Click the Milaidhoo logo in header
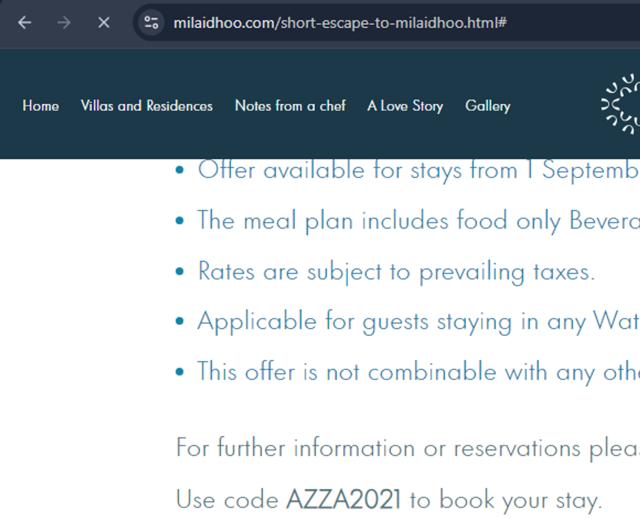Screen dimensions: 640x519 tap(621, 104)
